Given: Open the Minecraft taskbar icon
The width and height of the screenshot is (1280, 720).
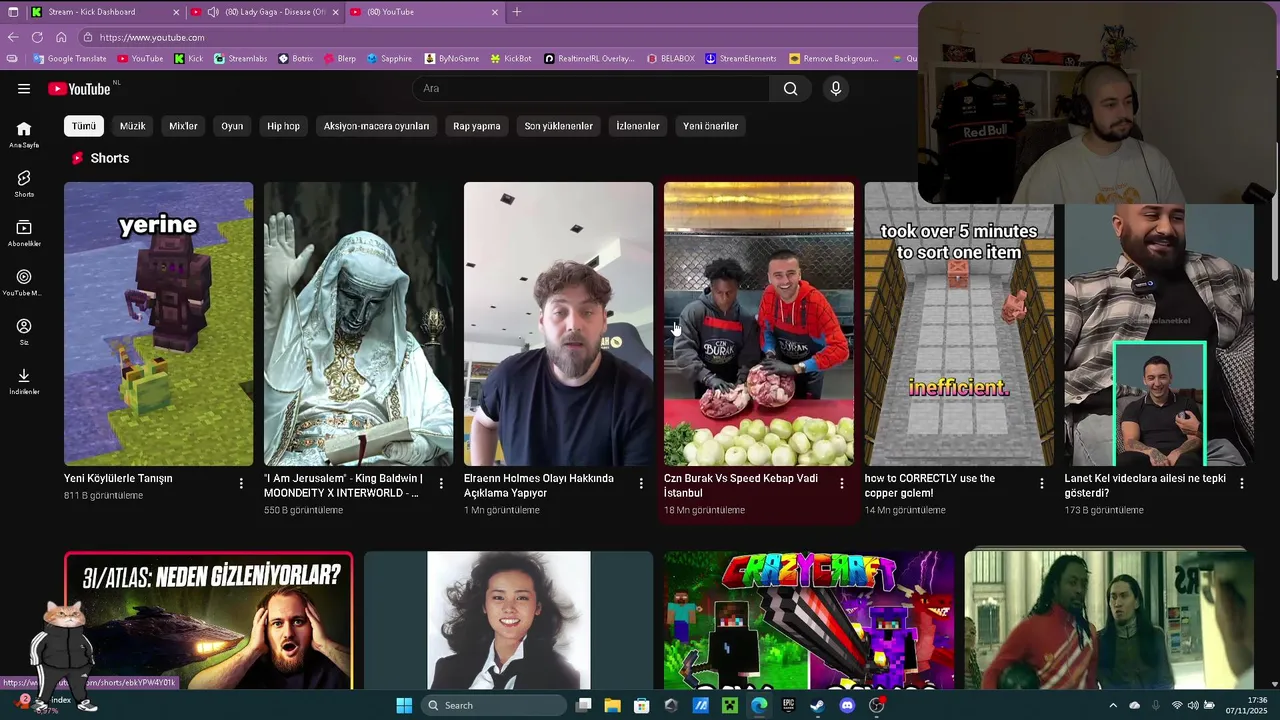Looking at the screenshot, I should 730,705.
